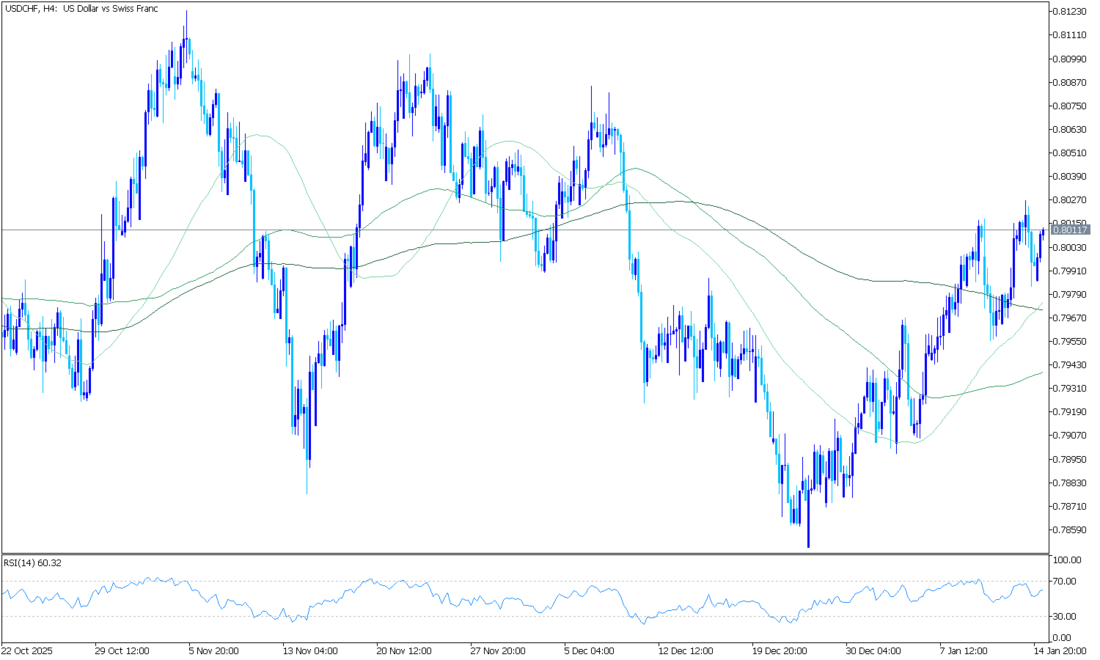Click the 13 Nov 04:00 time label
The image size is (1100, 660).
tap(308, 649)
